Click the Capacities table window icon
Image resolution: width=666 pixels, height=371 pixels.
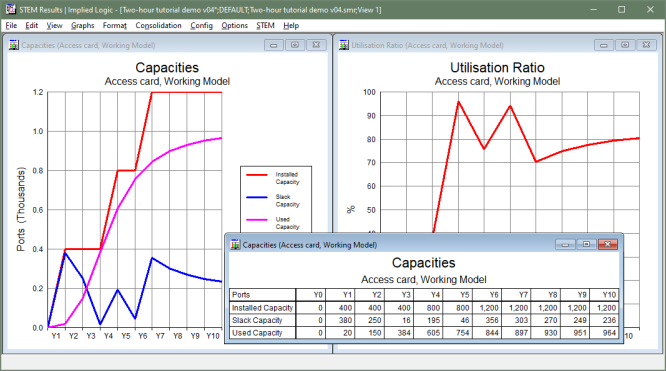click(x=235, y=244)
